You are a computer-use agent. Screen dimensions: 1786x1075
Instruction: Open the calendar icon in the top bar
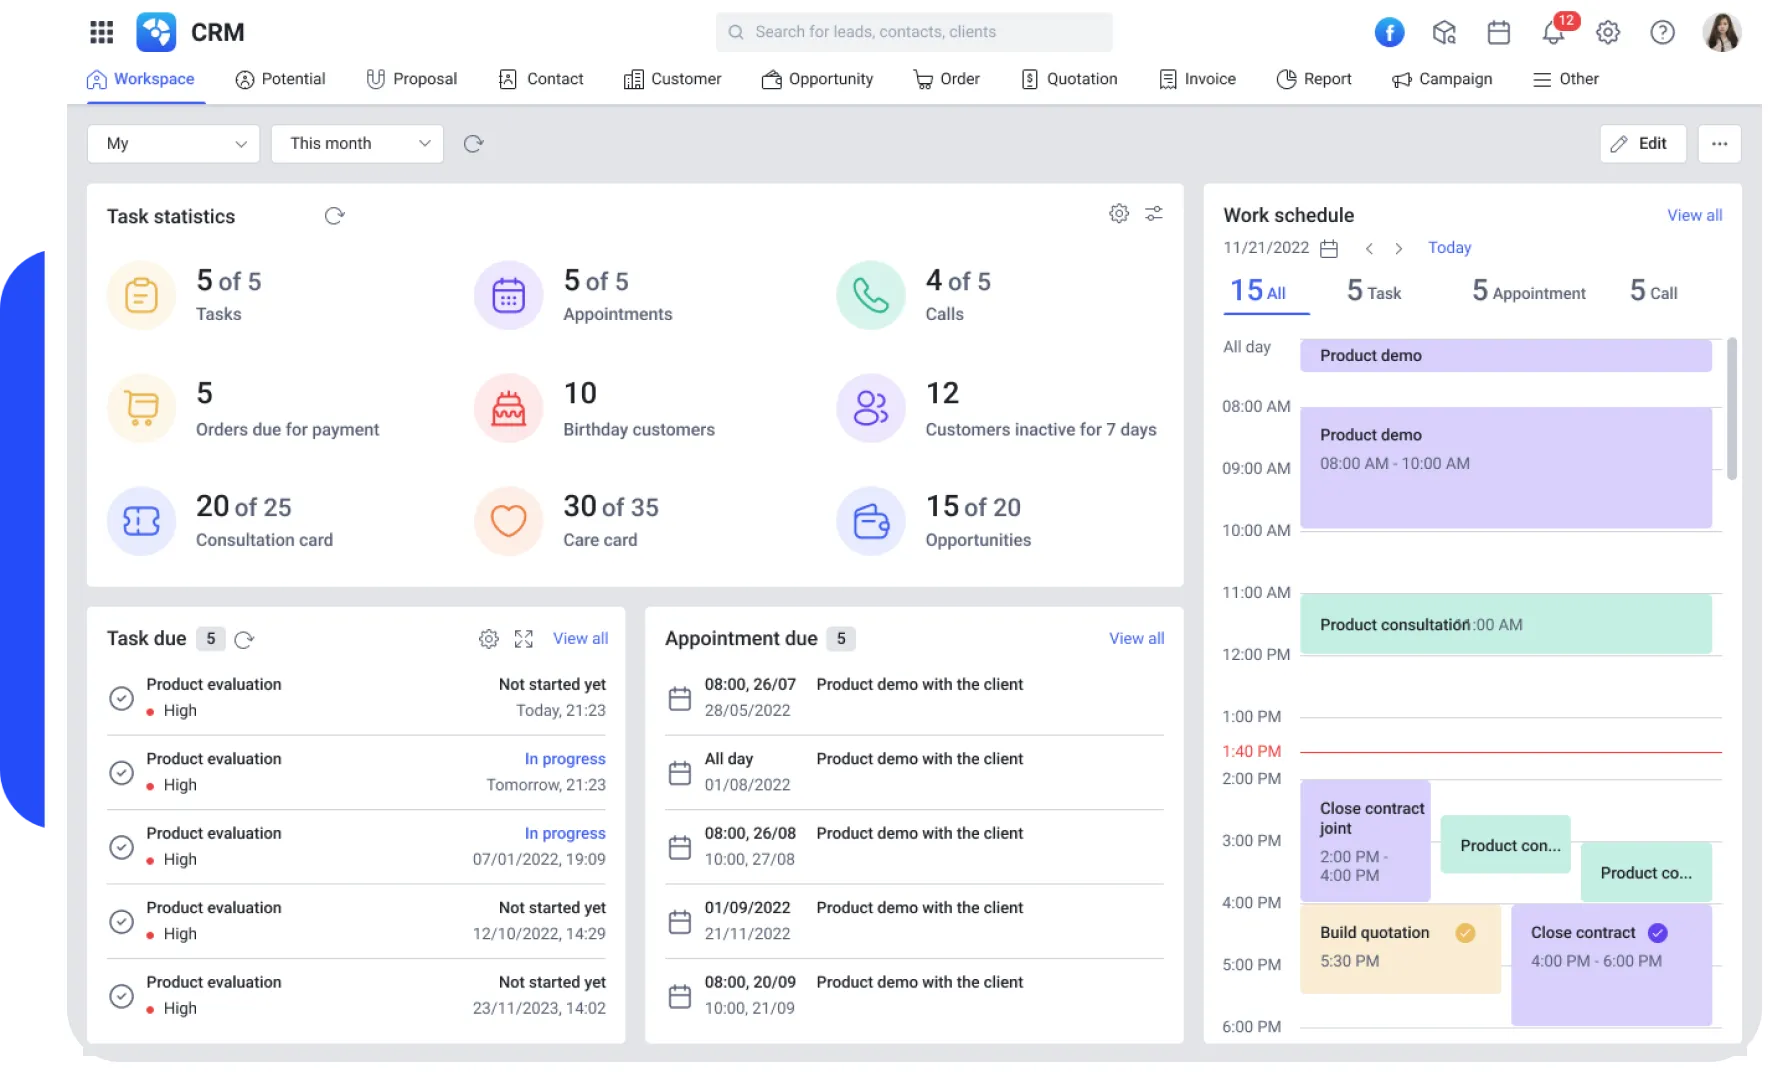(1498, 32)
